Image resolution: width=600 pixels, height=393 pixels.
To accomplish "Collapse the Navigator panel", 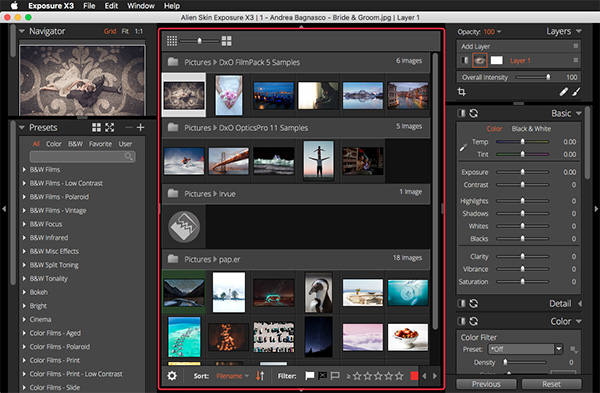I will pyautogui.click(x=22, y=31).
